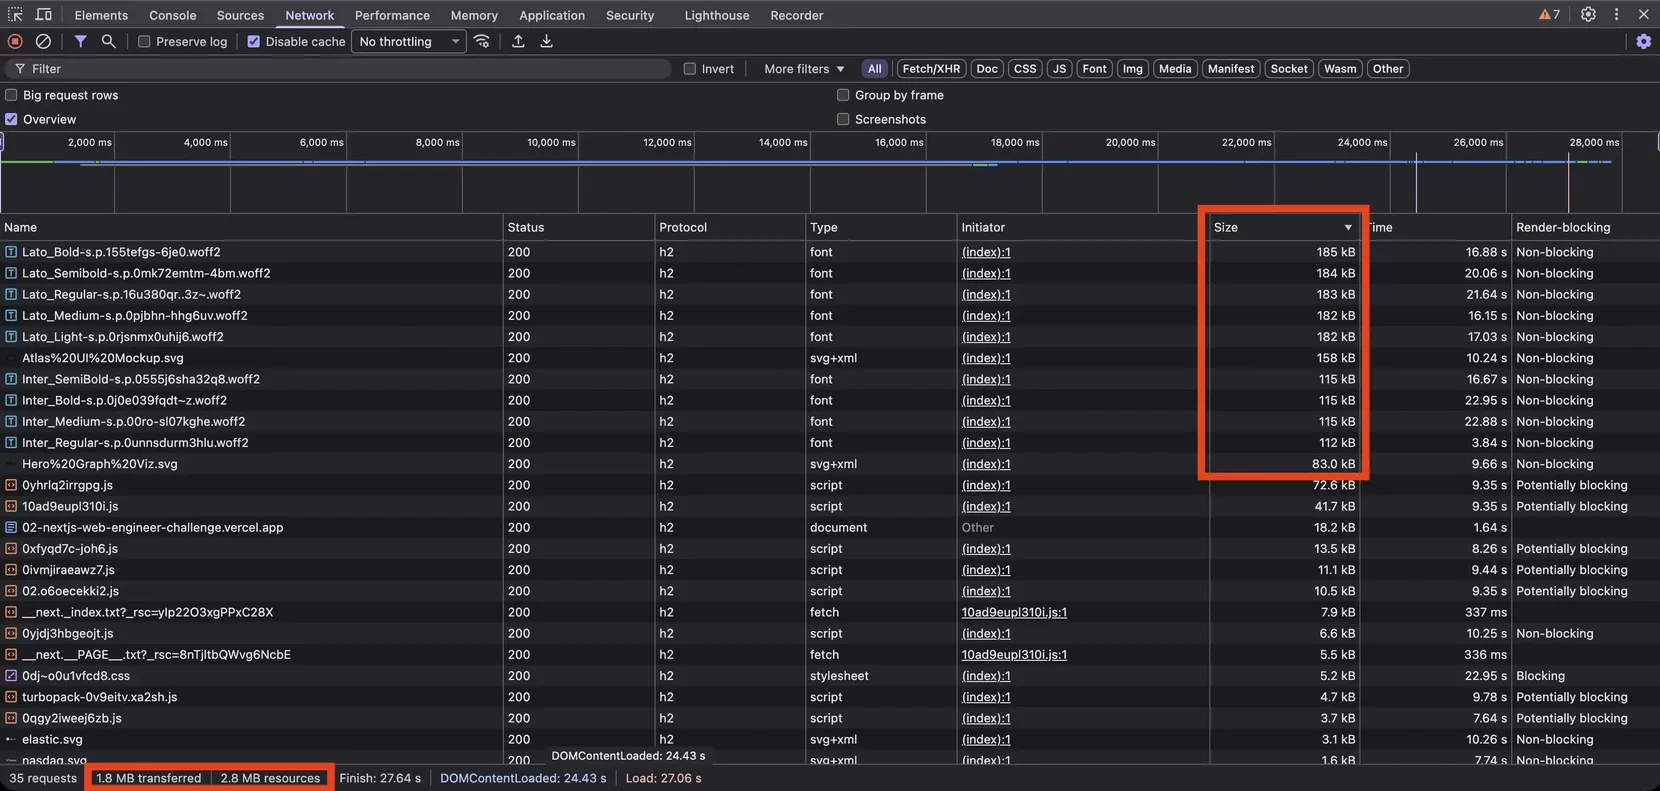This screenshot has width=1660, height=791.
Task: Enable Preserve log checkbox
Action: (x=144, y=41)
